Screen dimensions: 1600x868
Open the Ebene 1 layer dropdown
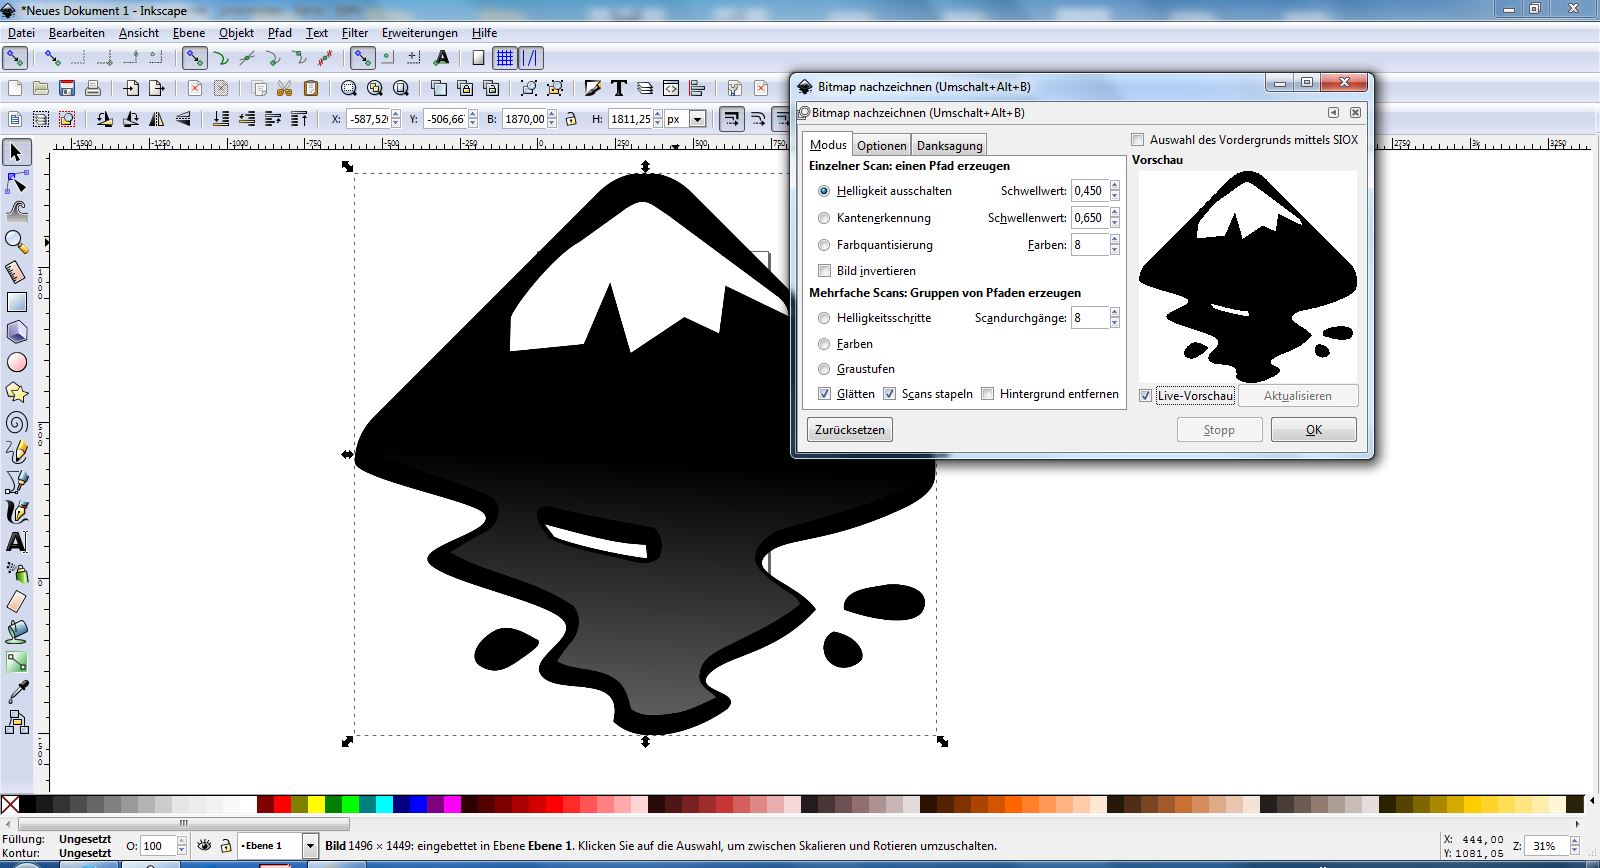point(310,846)
